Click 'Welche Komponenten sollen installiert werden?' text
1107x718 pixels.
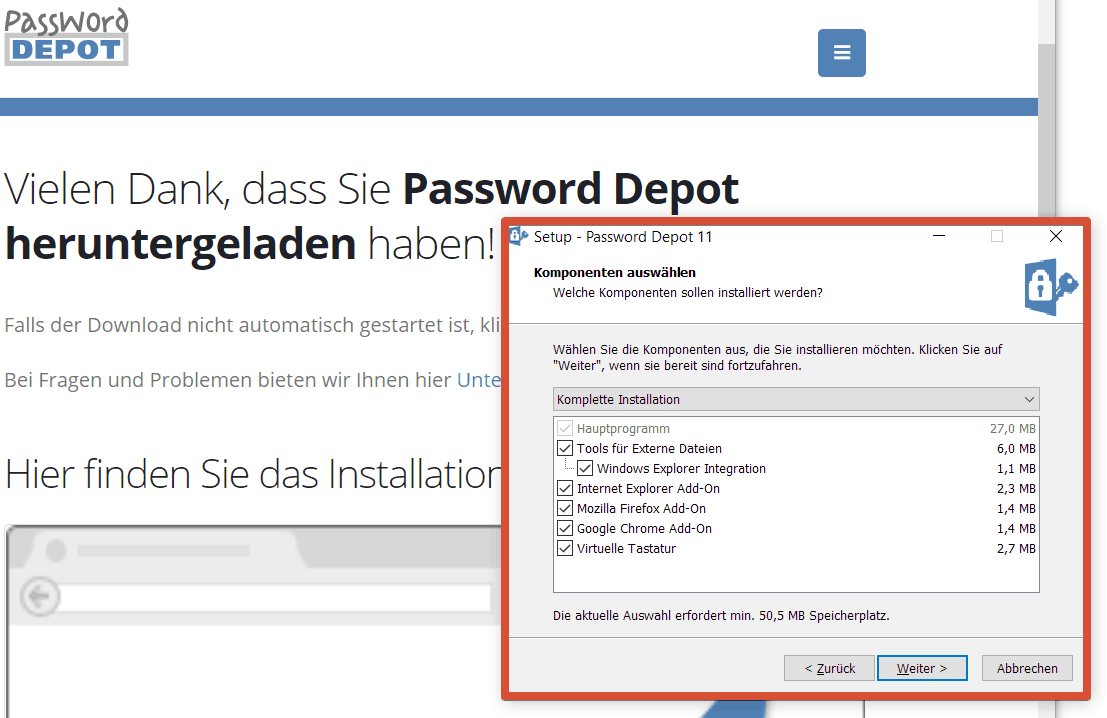(688, 292)
